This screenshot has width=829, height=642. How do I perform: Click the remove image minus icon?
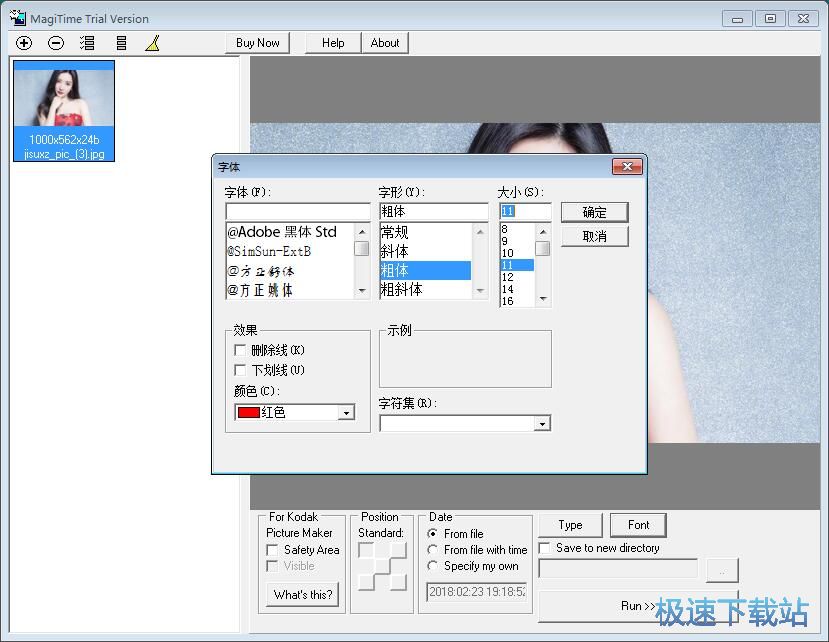tap(56, 43)
